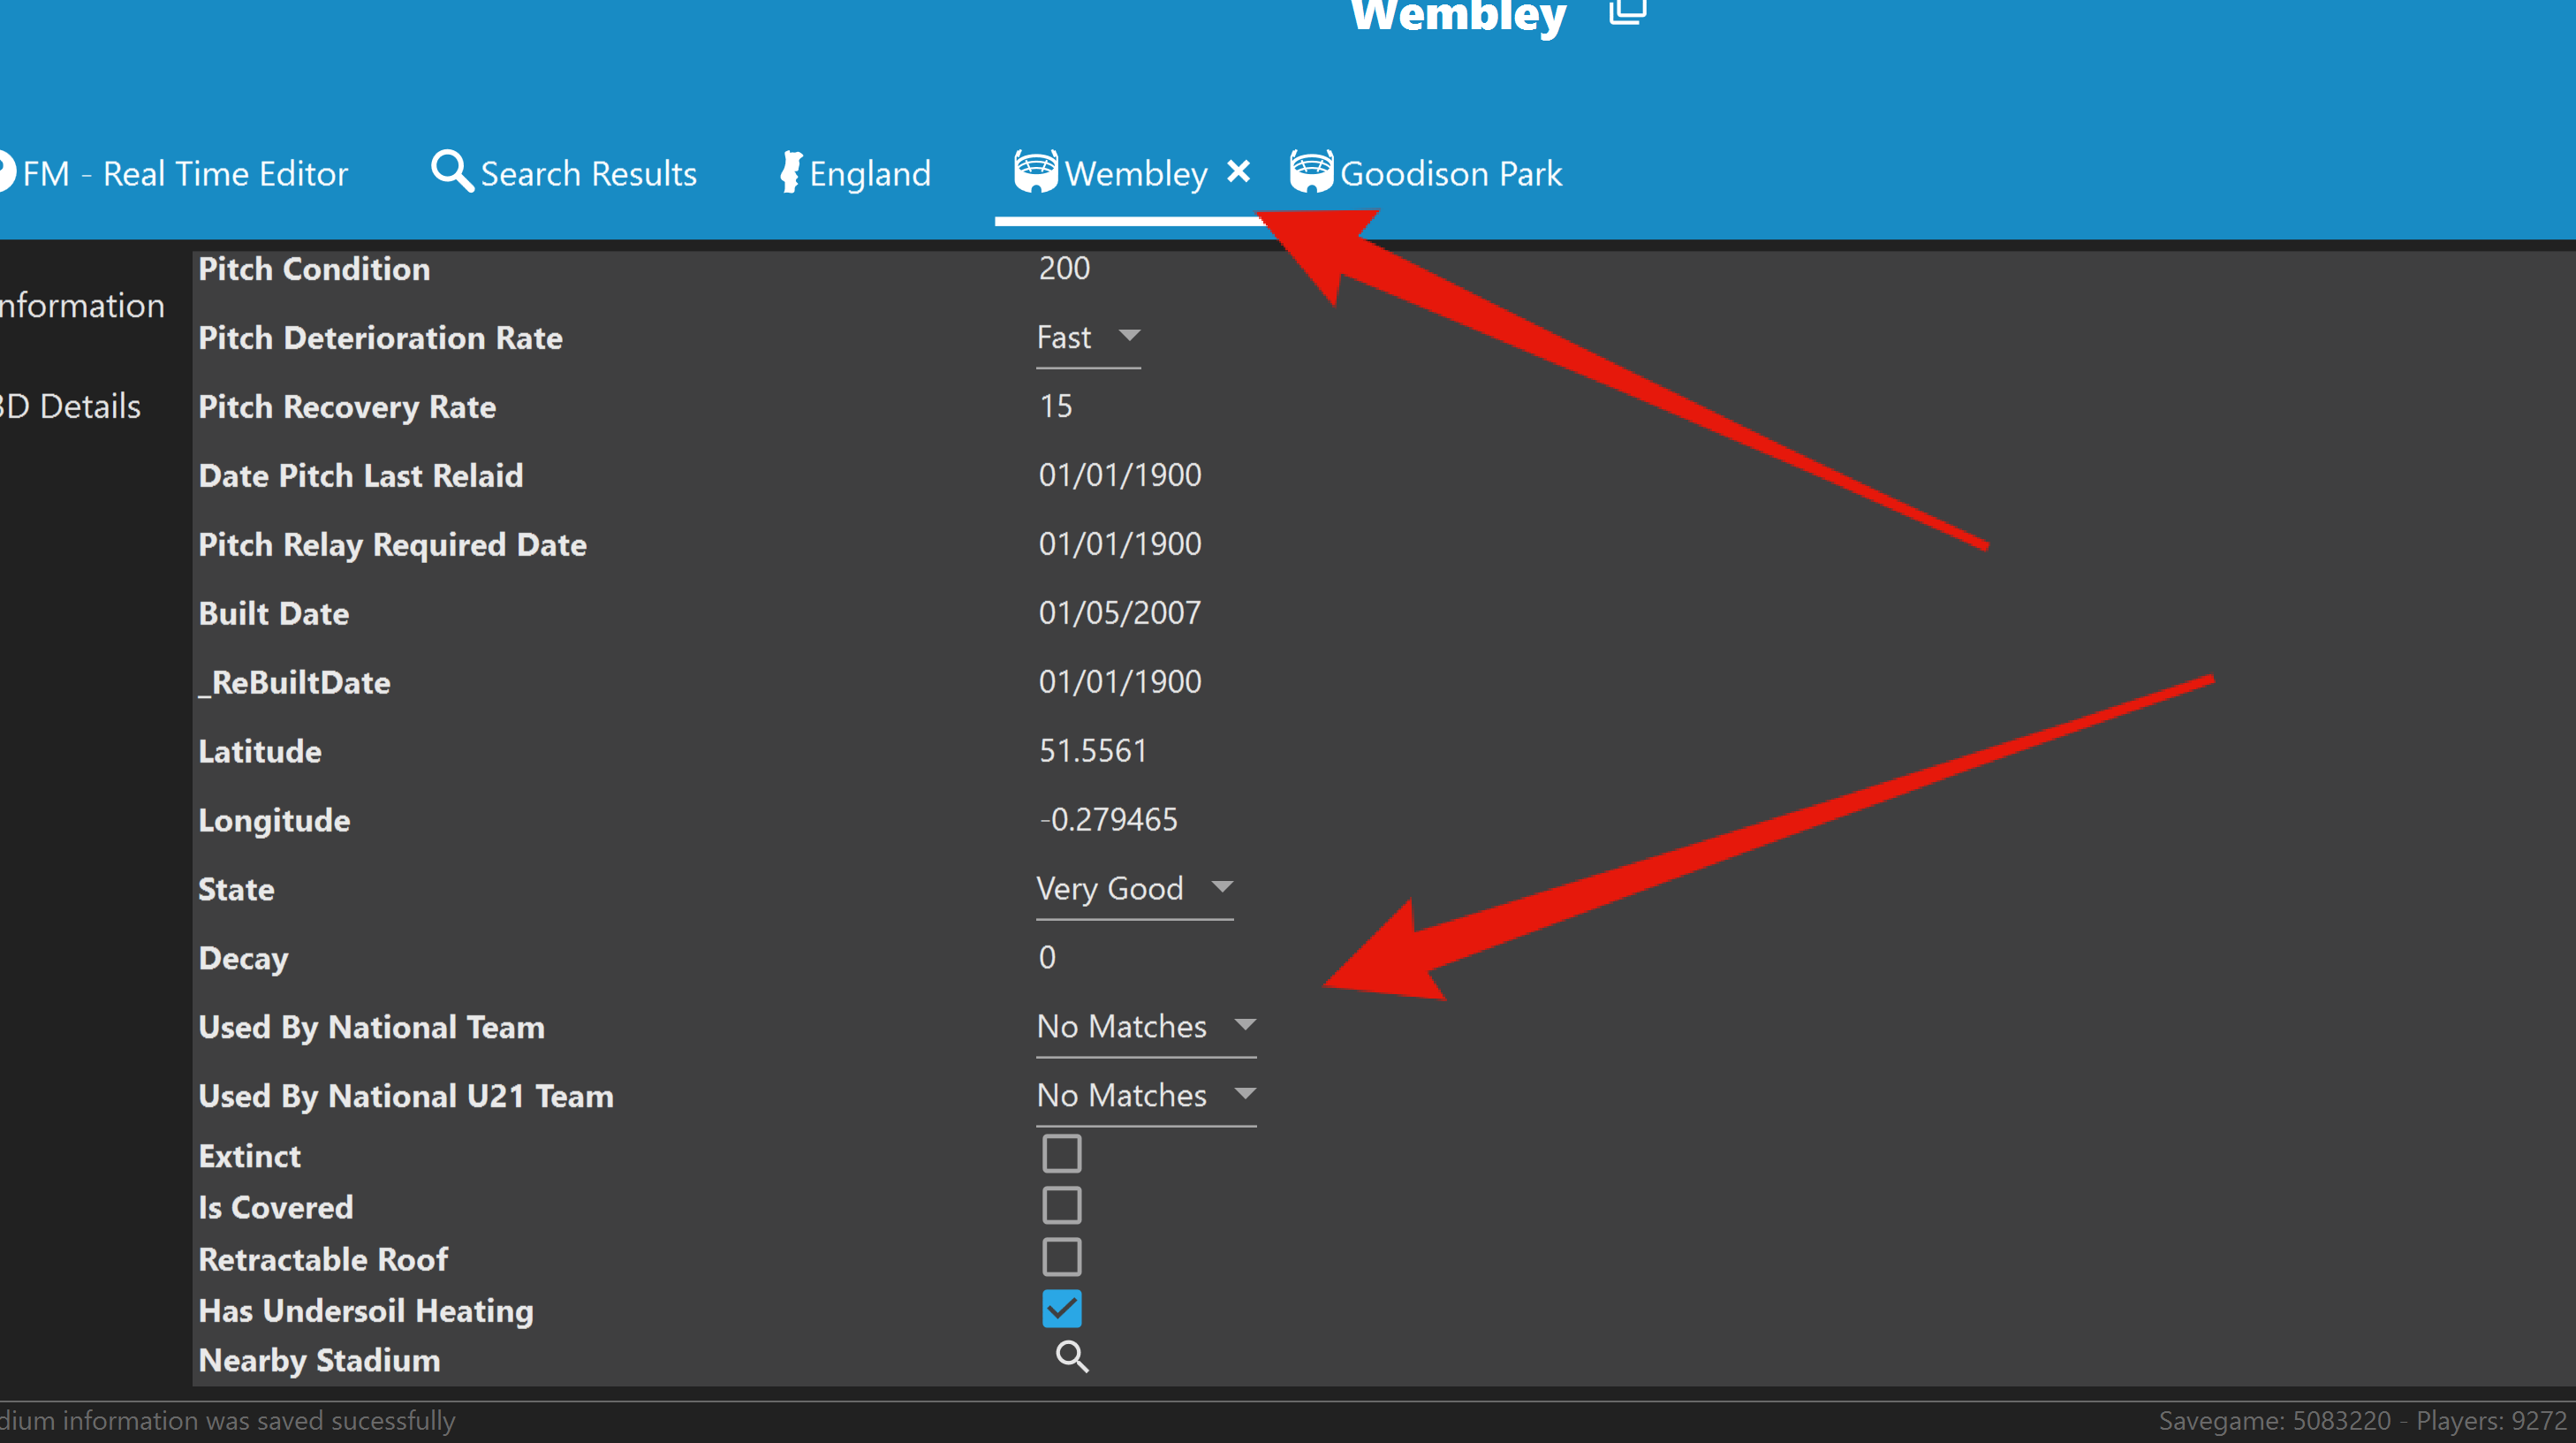This screenshot has width=2576, height=1443.
Task: Open Used By National U21 Team dropdown
Action: 1145,1095
